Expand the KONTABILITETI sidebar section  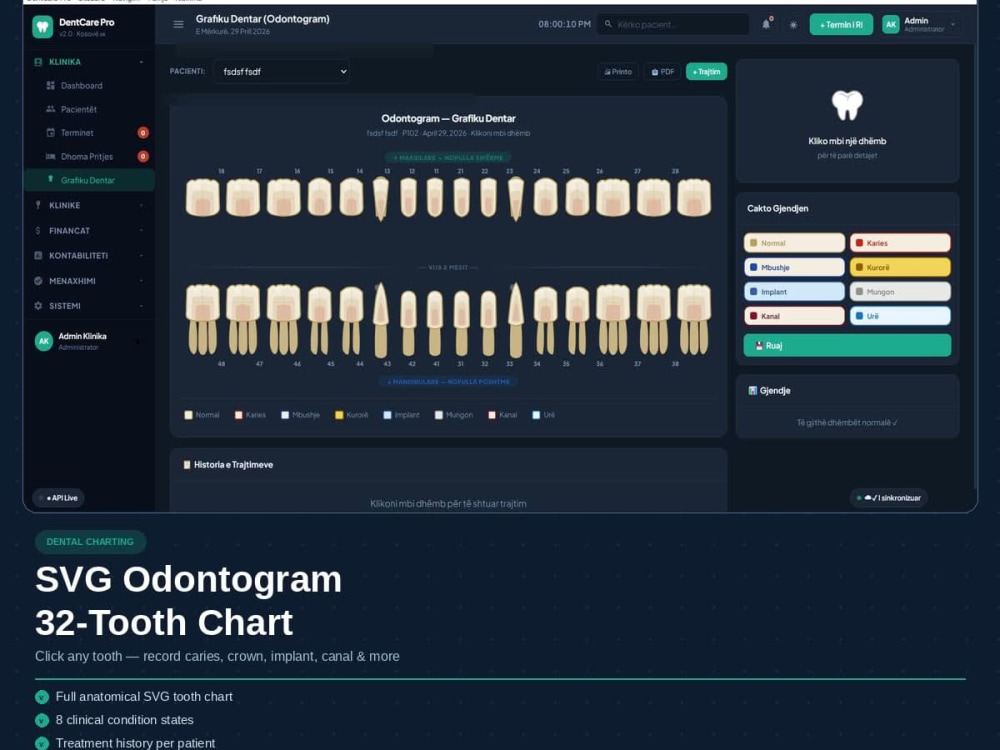(x=89, y=255)
